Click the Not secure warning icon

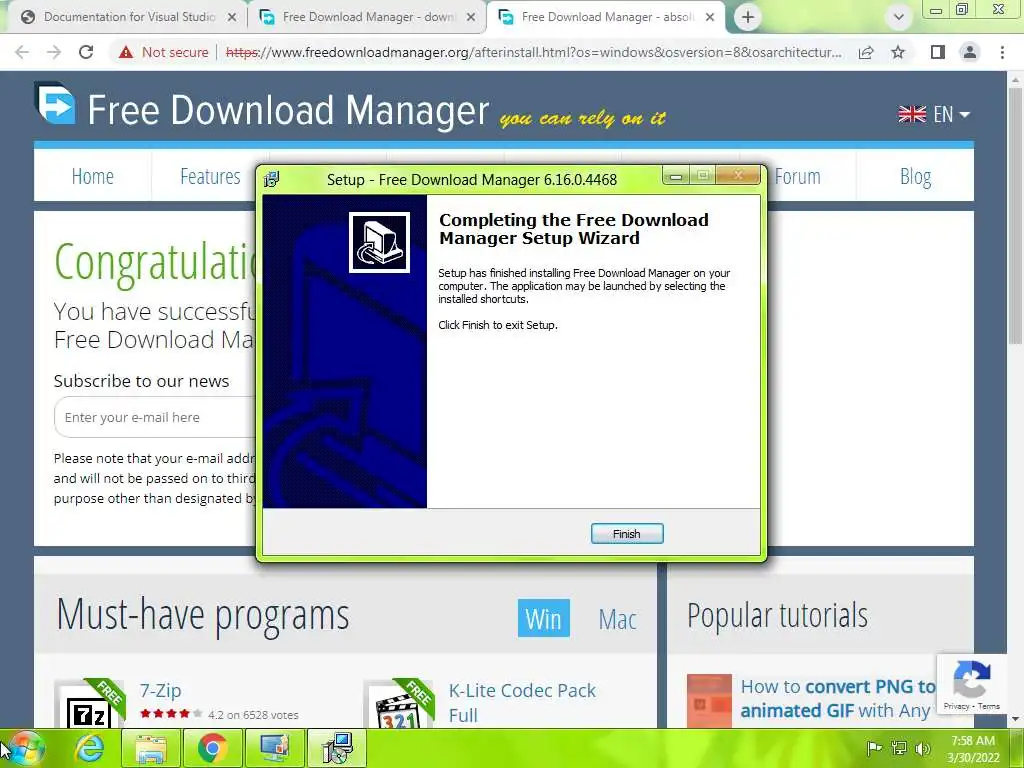coord(126,52)
